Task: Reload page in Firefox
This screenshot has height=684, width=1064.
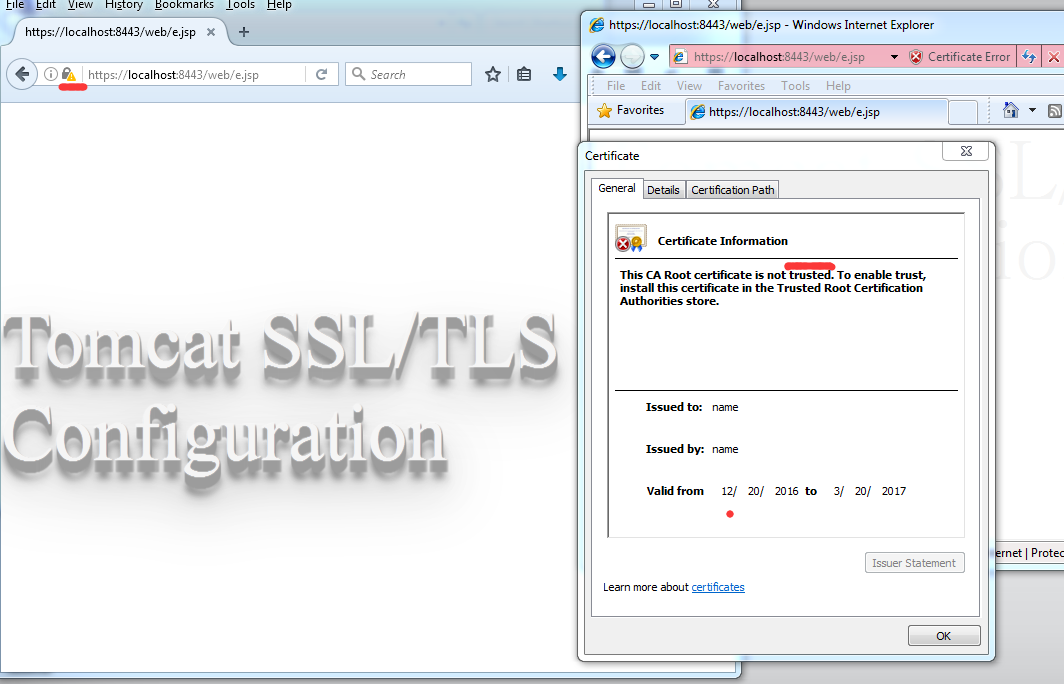Action: point(322,74)
